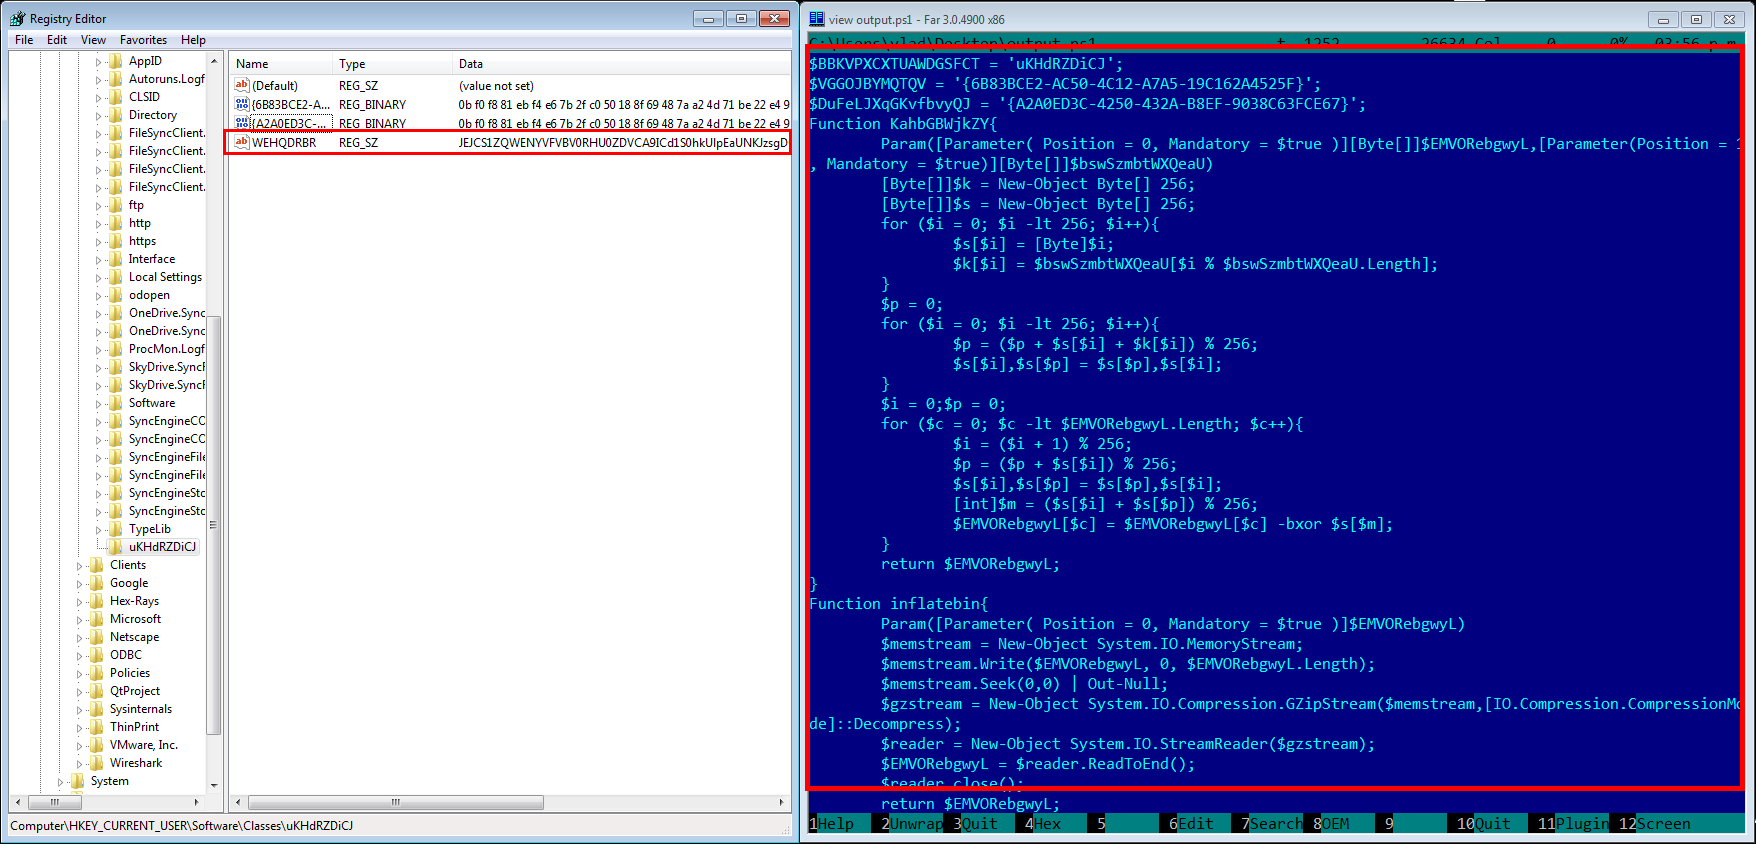
Task: Click the tree pane vertical scrollbar thumb
Action: point(213,527)
